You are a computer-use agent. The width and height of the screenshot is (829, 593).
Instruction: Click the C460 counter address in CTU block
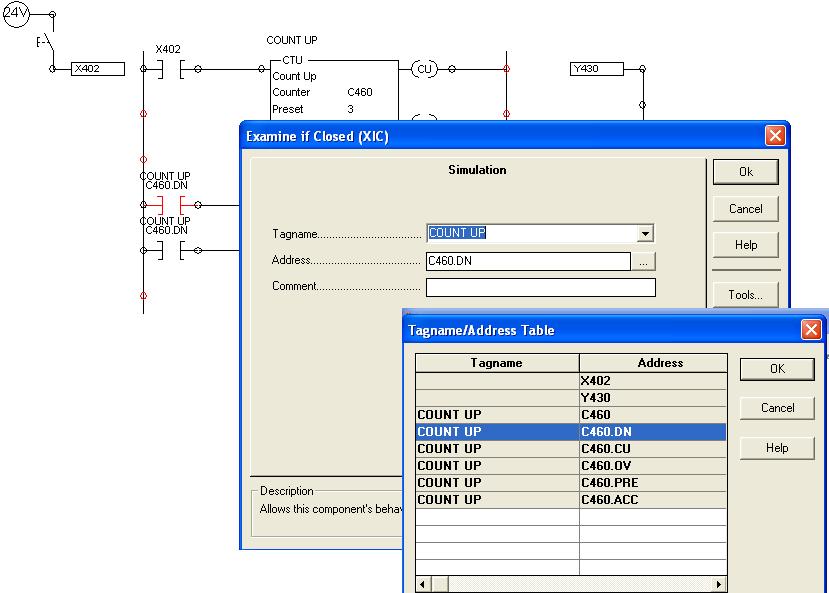pyautogui.click(x=360, y=92)
